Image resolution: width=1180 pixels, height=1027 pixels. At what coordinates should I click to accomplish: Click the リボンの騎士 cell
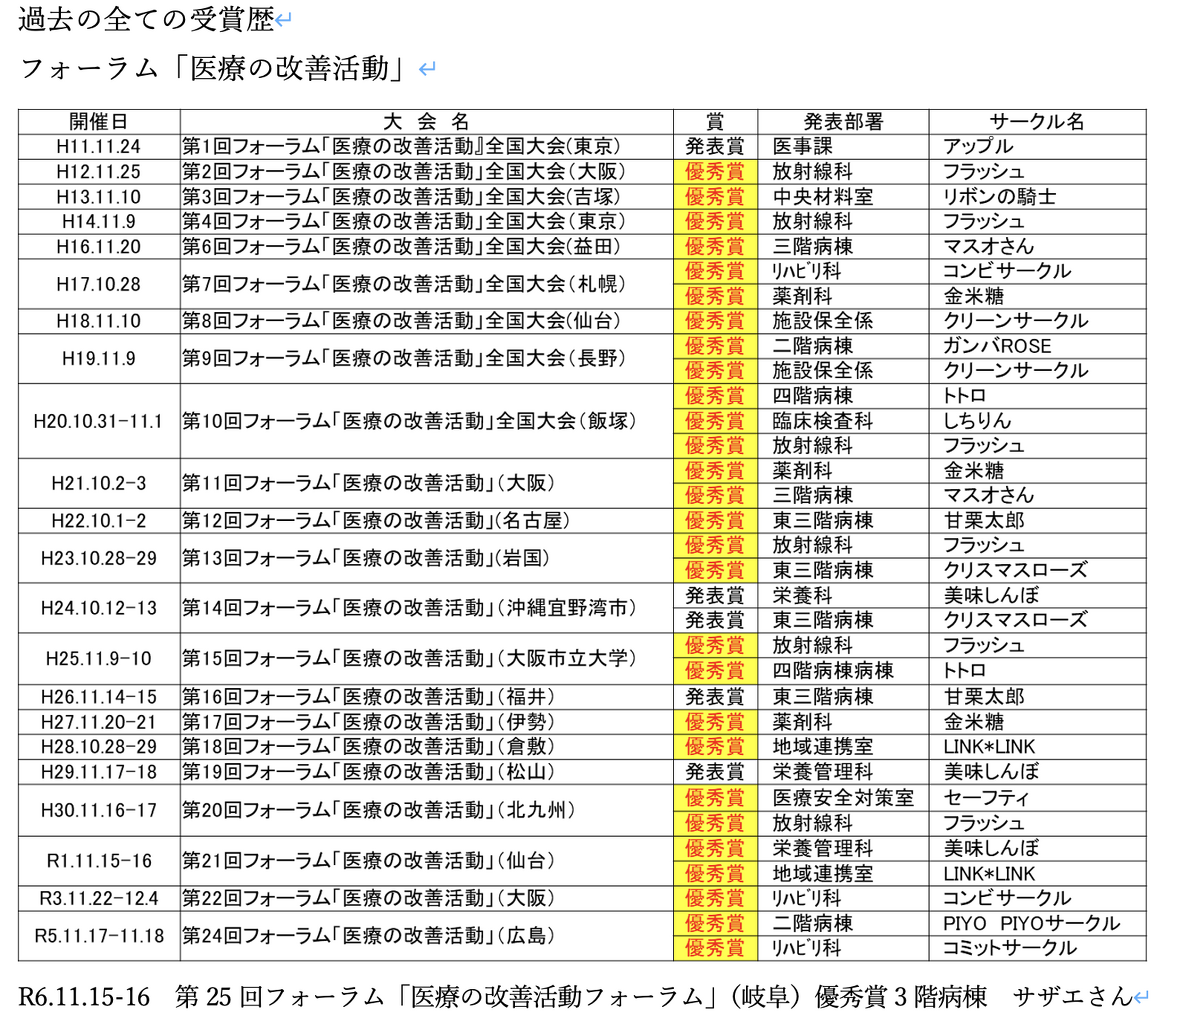pyautogui.click(x=999, y=197)
